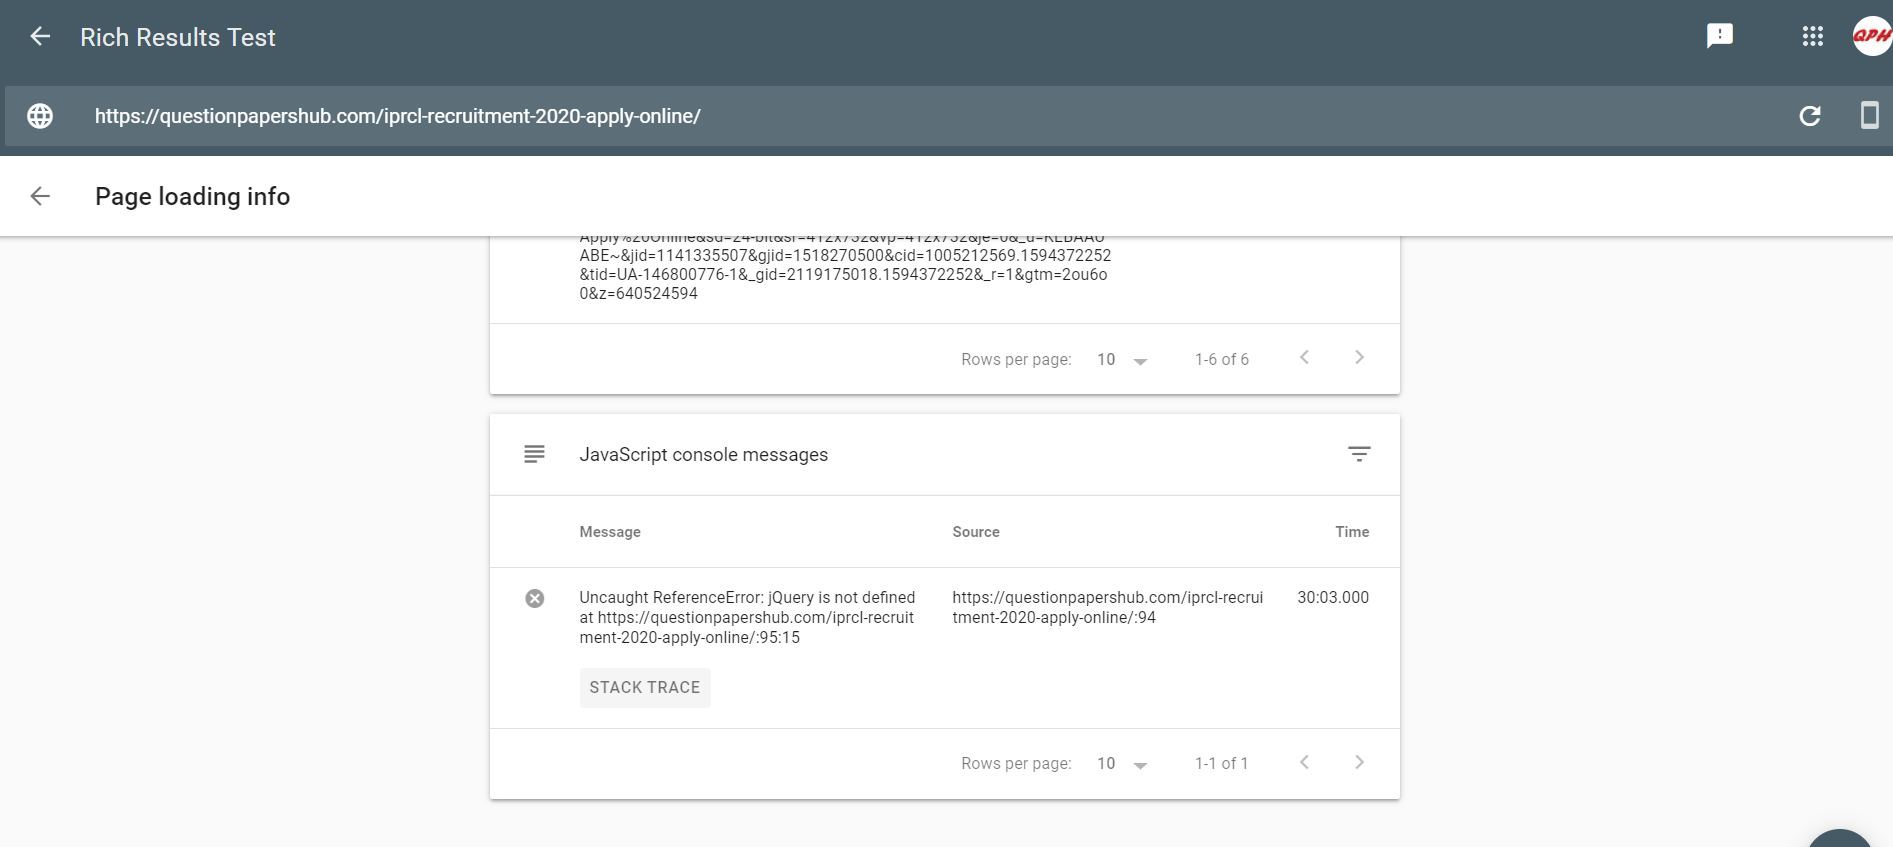Click the JavaScript console messages list icon
The height and width of the screenshot is (847, 1893).
534,454
